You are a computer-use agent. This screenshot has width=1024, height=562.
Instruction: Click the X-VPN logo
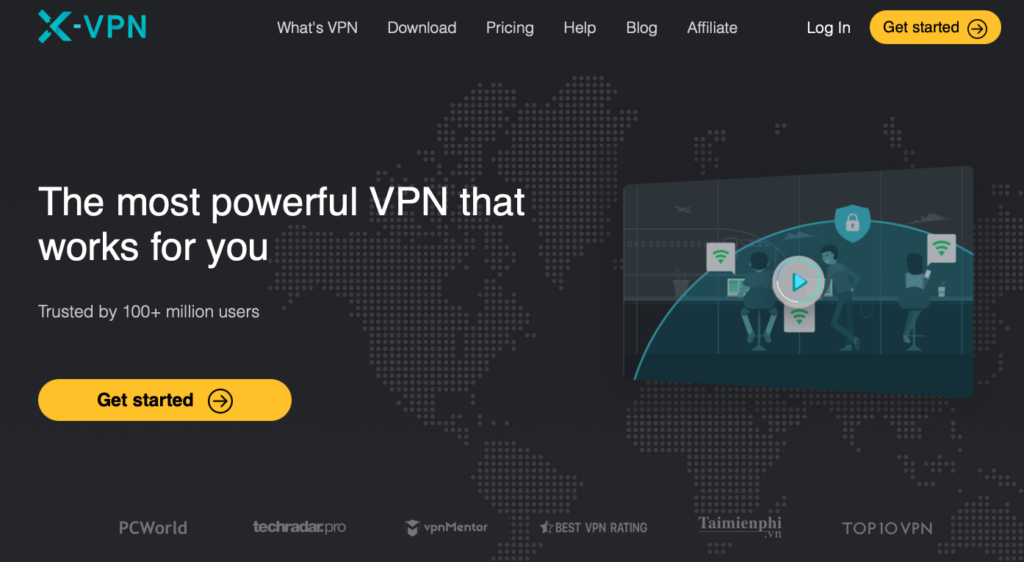[x=92, y=27]
